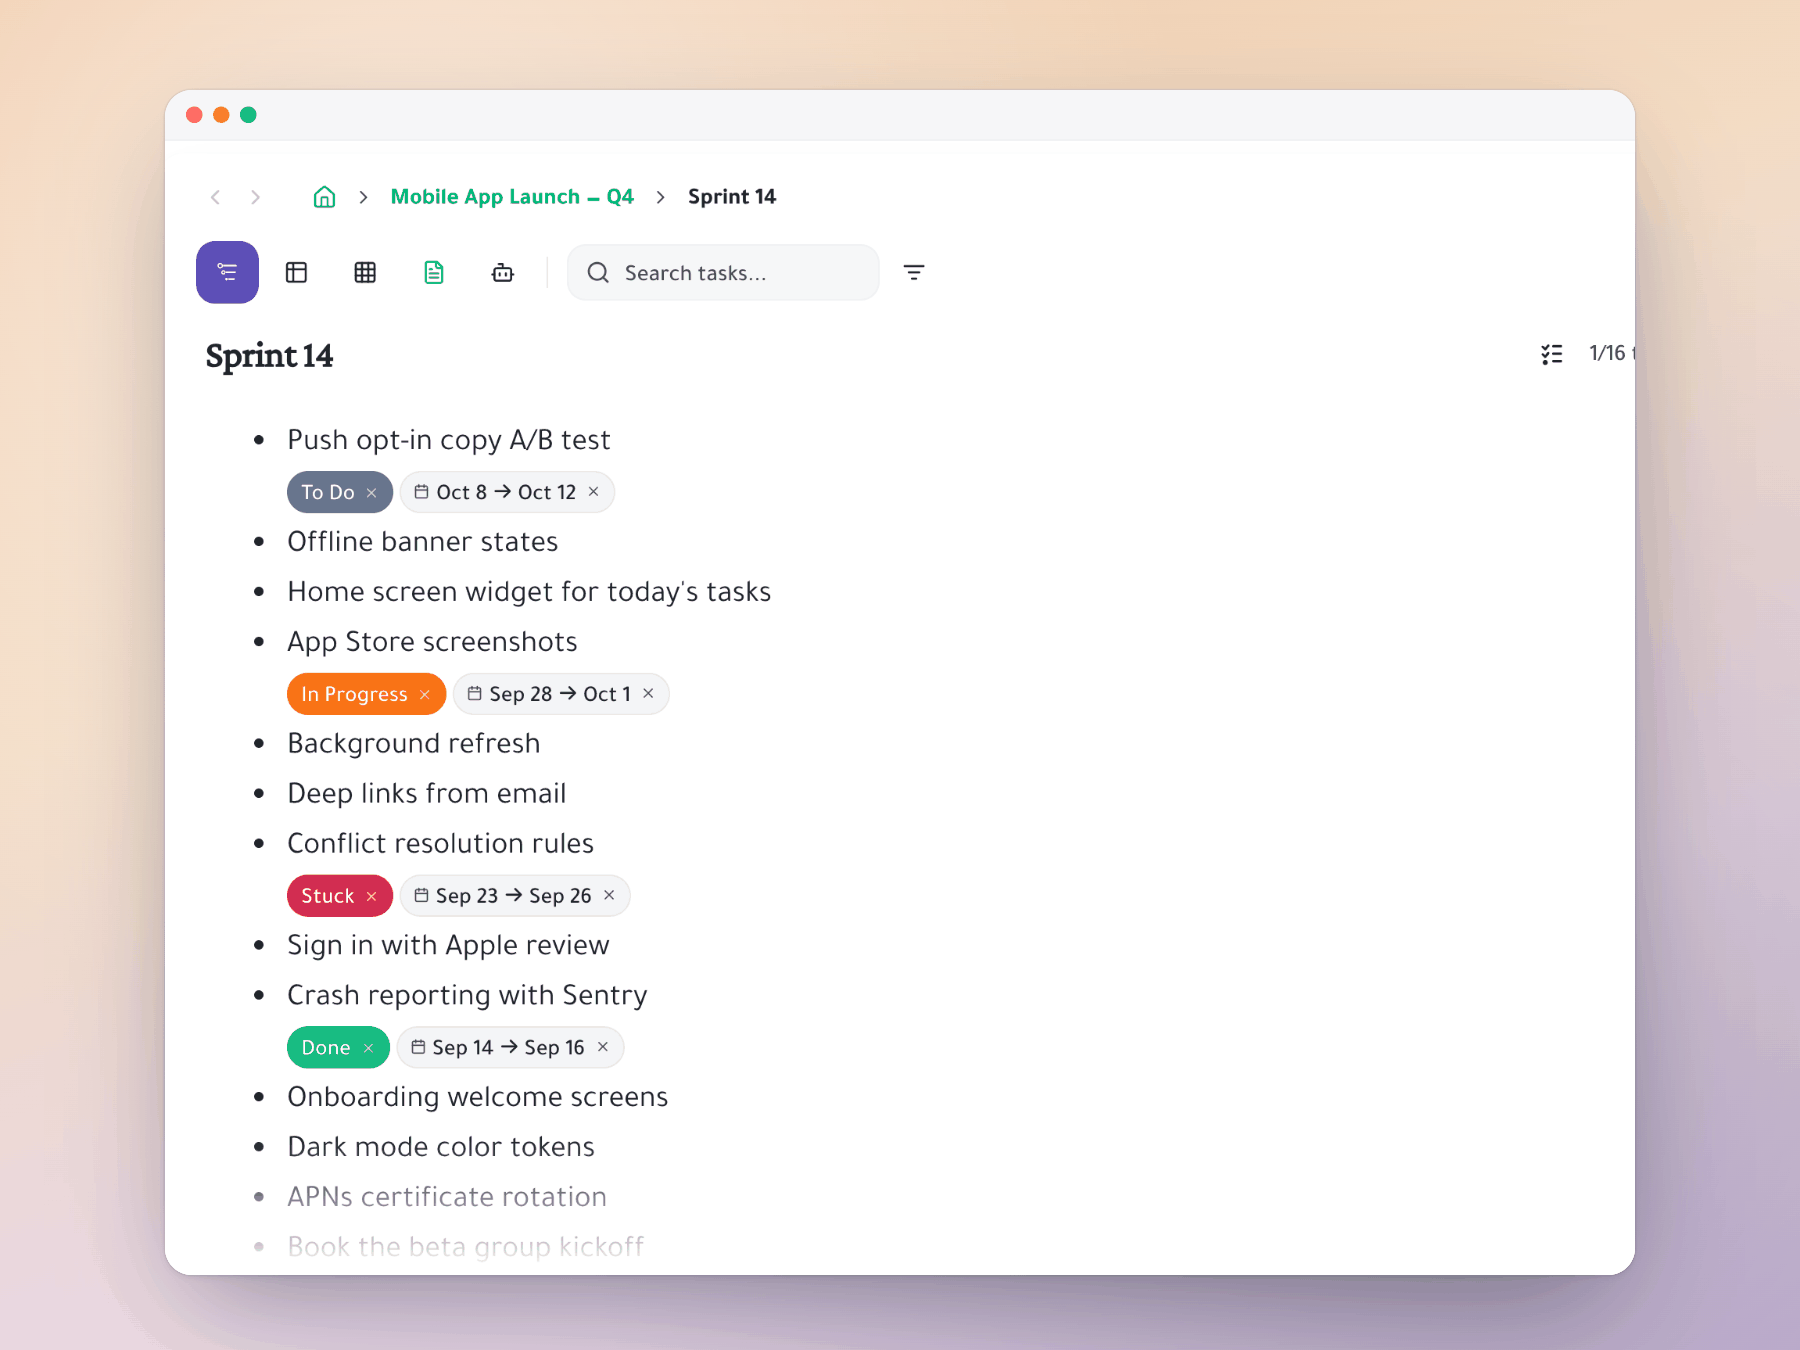The image size is (1800, 1350).
Task: Open Mobile App Launch – Q4 breadcrumb
Action: coord(512,197)
